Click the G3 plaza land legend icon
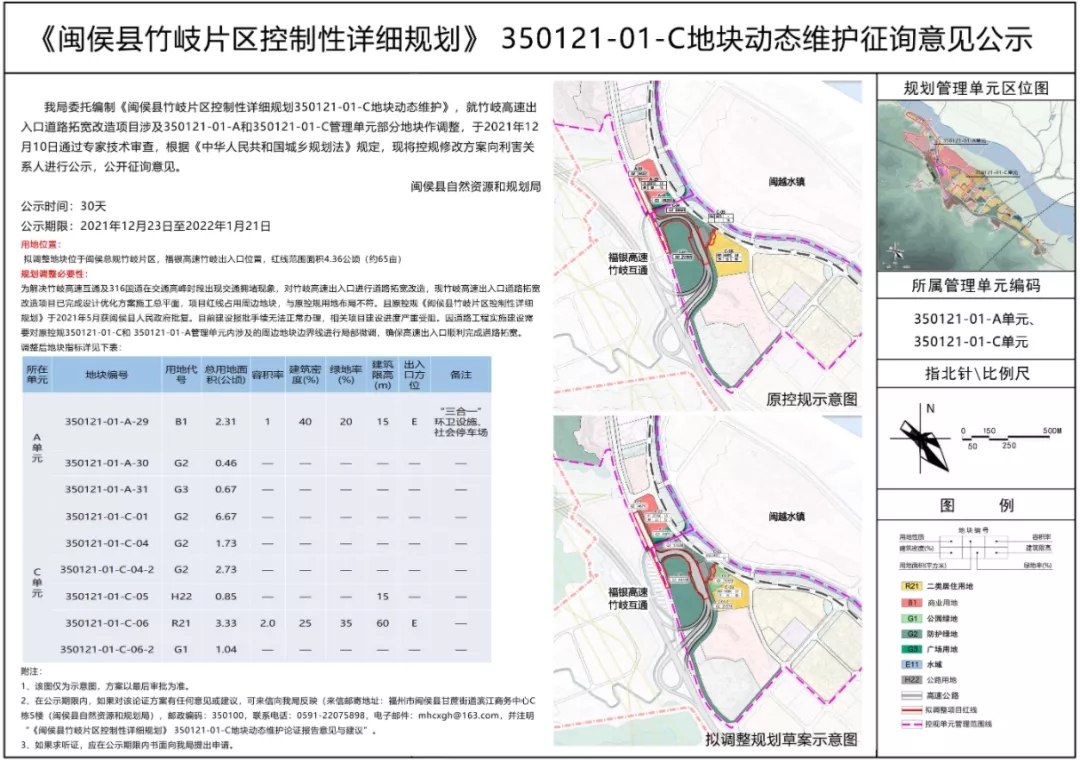This screenshot has width=1080, height=760. [912, 650]
